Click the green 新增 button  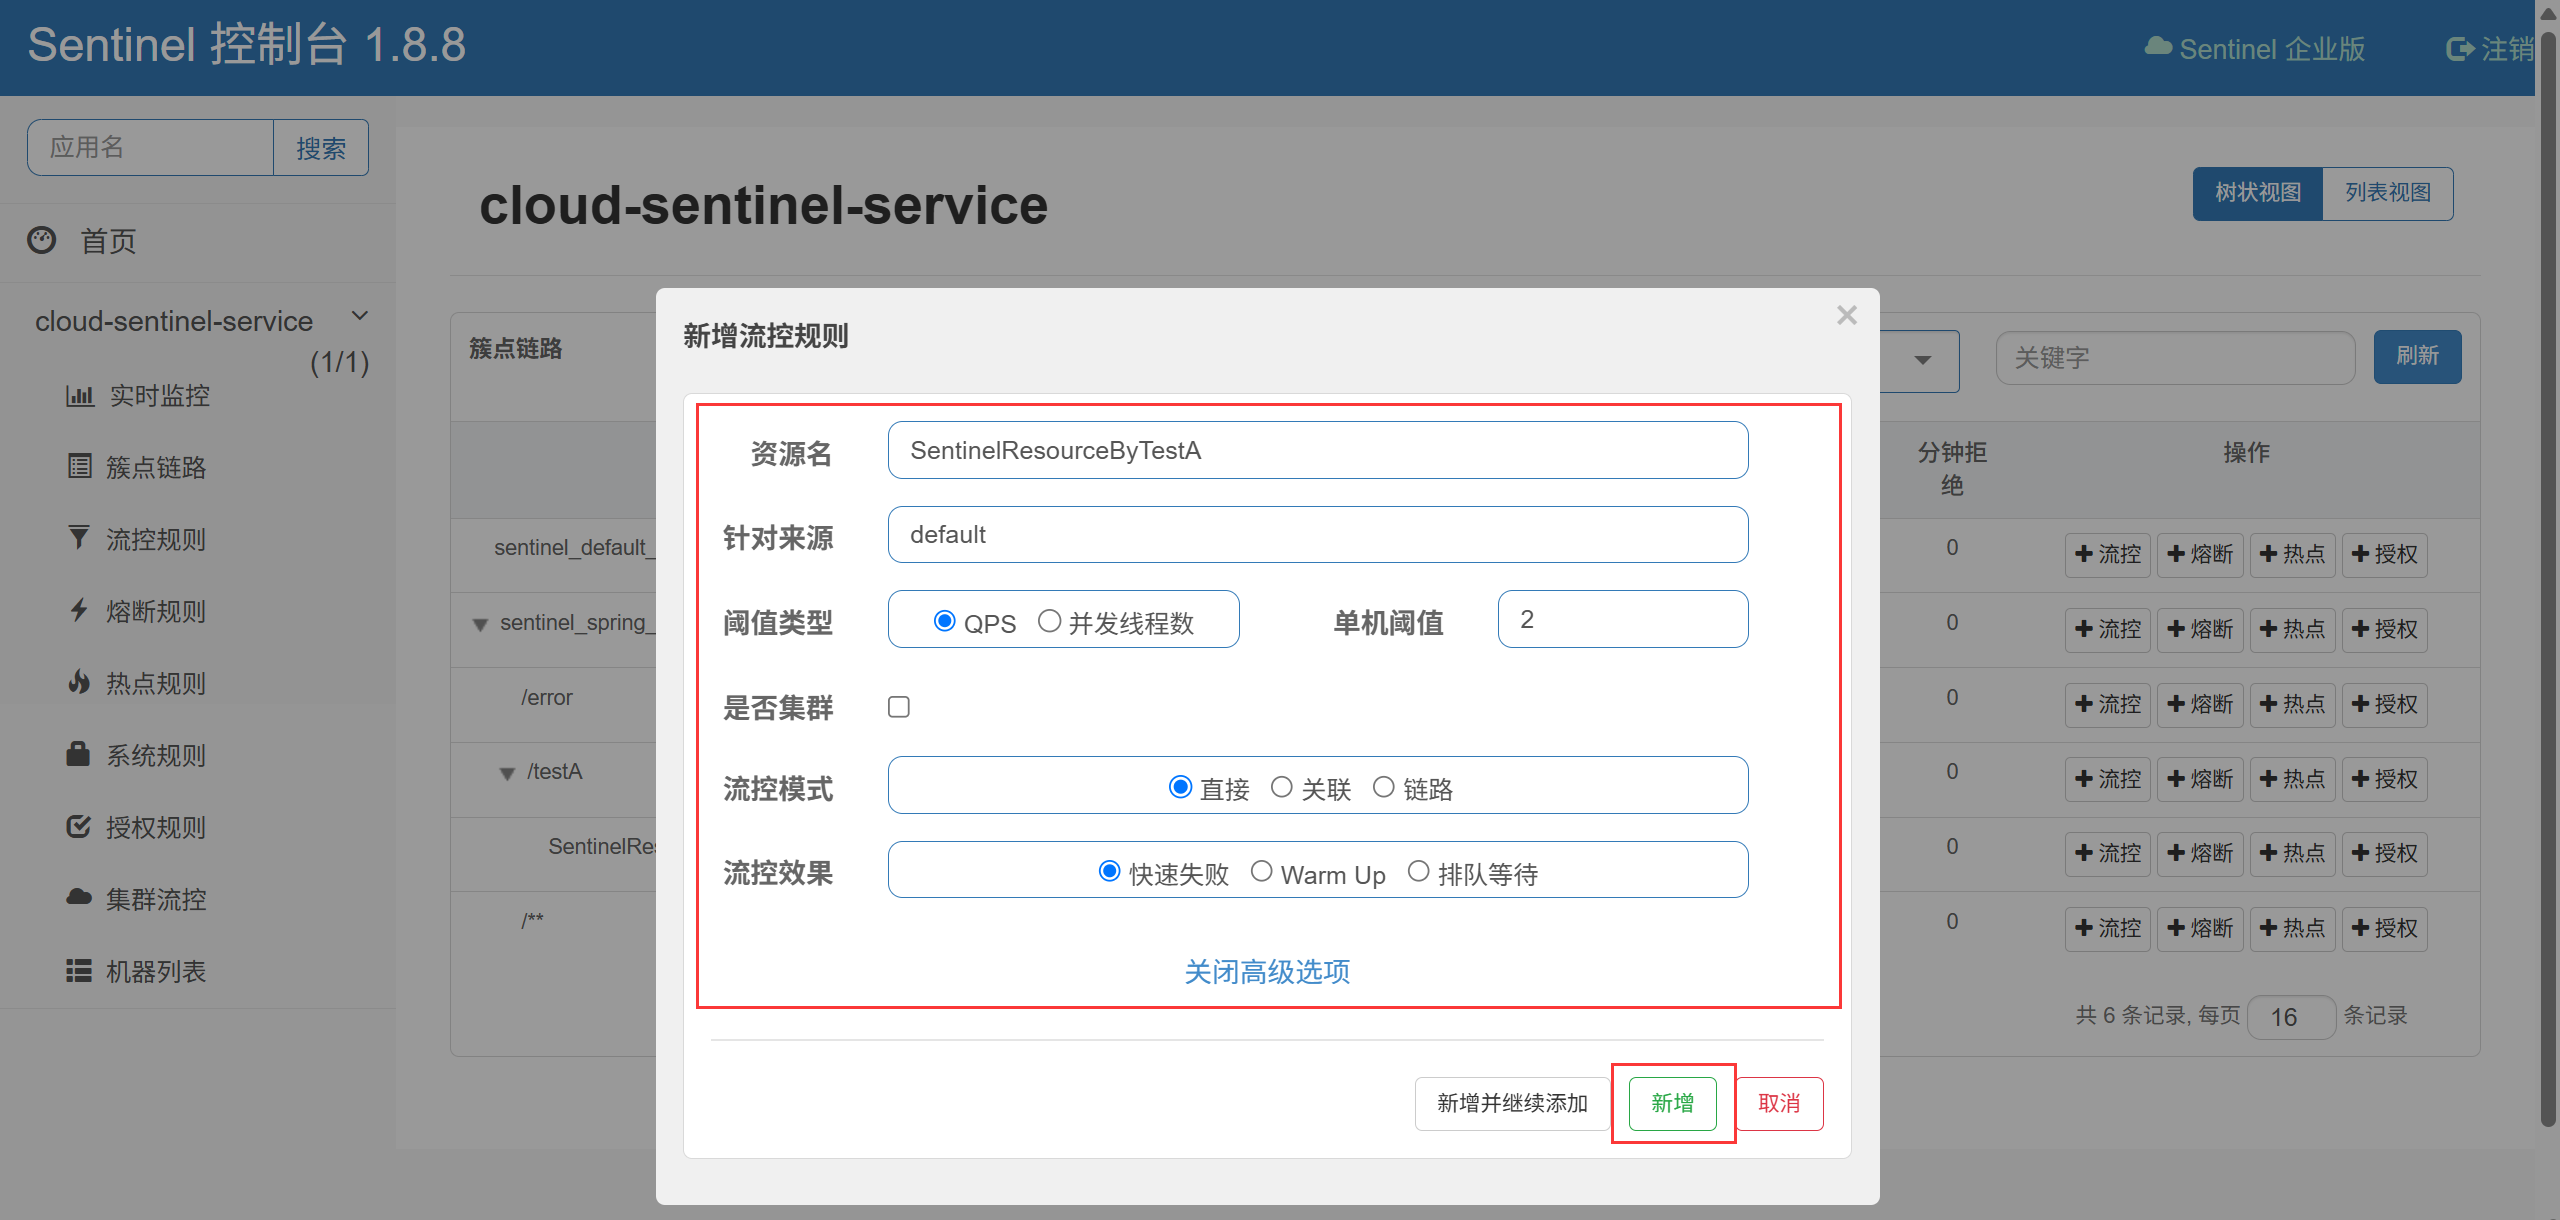(x=1672, y=1103)
